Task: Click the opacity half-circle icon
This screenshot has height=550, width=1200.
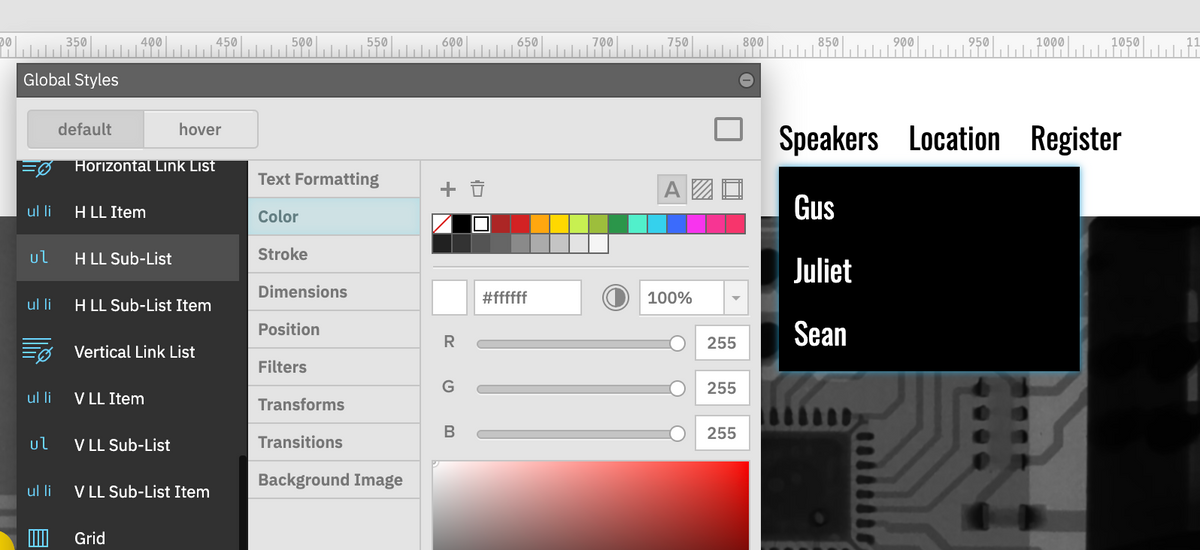Action: click(x=615, y=298)
